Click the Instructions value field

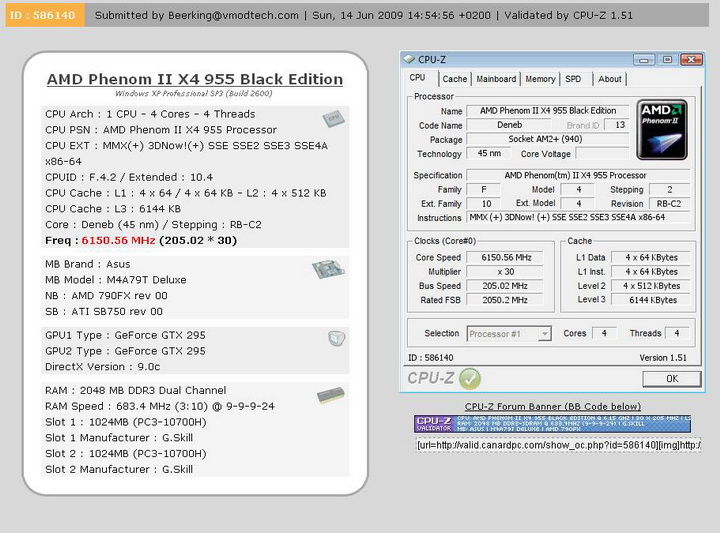578,217
